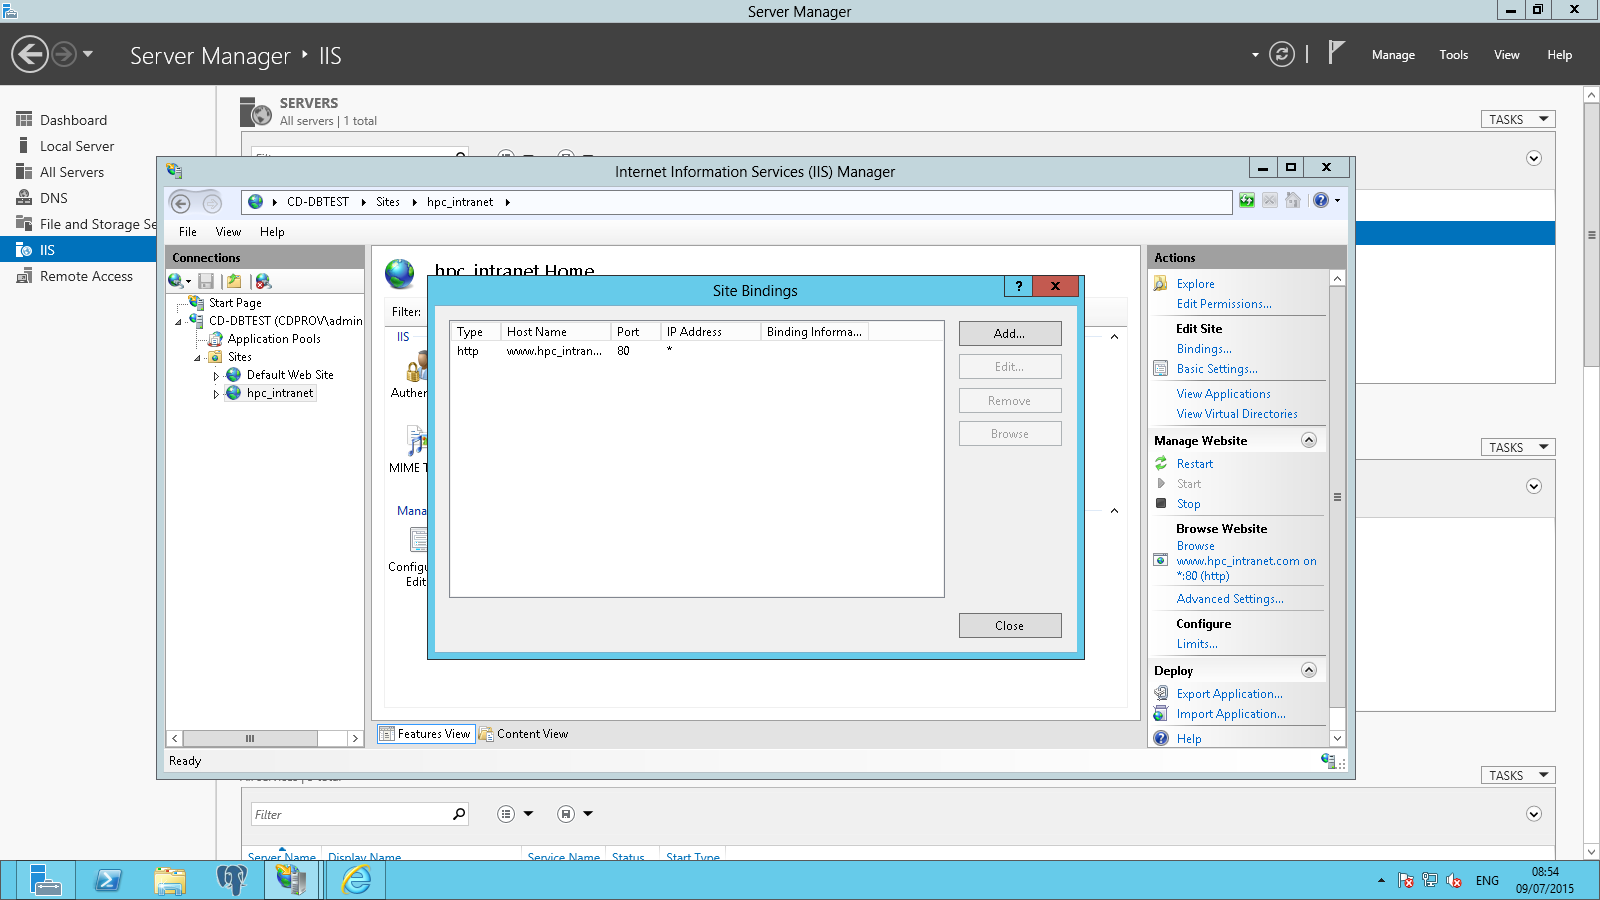
Task: Collapse the Deploy section
Action: 1309,670
